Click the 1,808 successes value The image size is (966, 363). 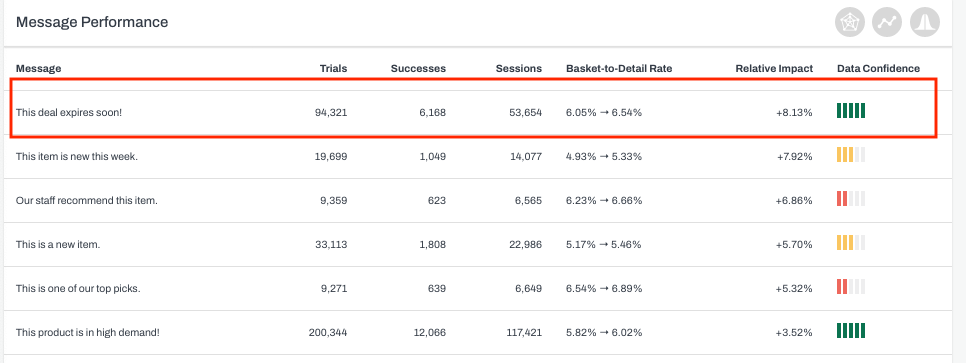pos(432,245)
